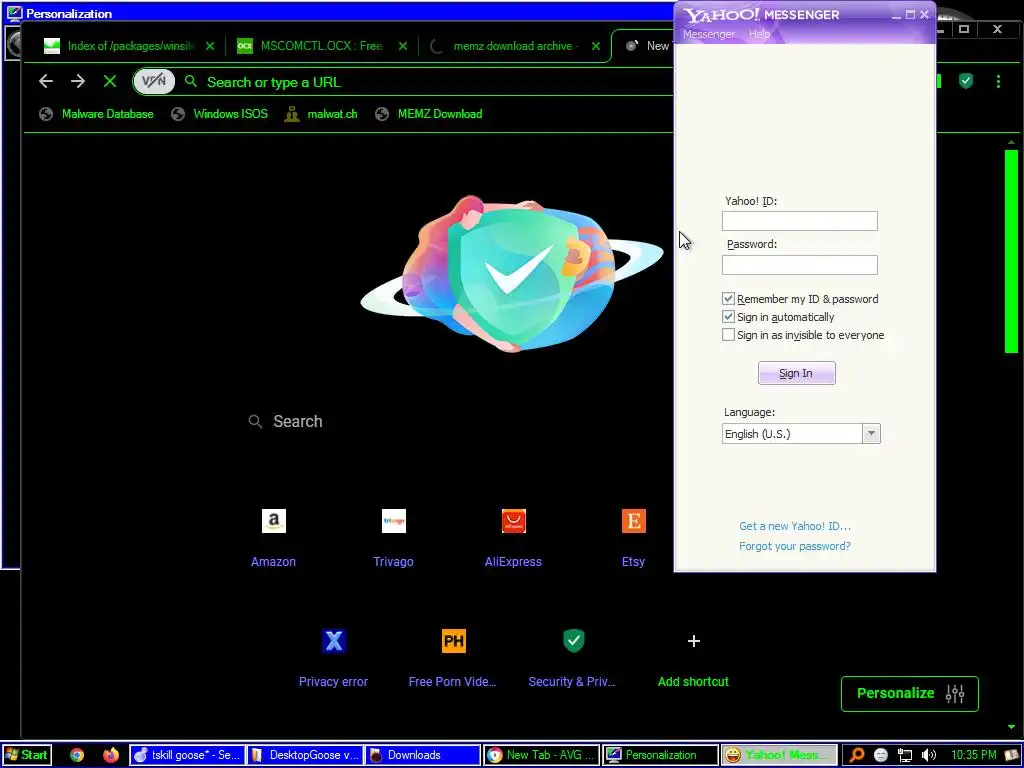1024x768 pixels.
Task: Click the Yahoo! ID text field
Action: 799,221
